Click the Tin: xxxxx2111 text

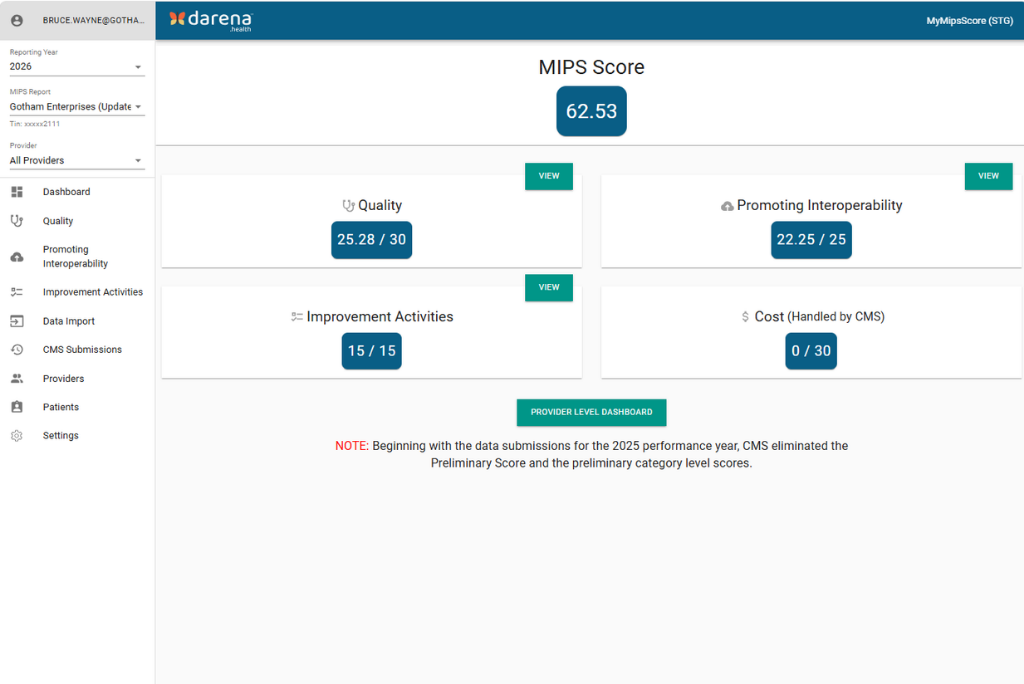(35, 123)
